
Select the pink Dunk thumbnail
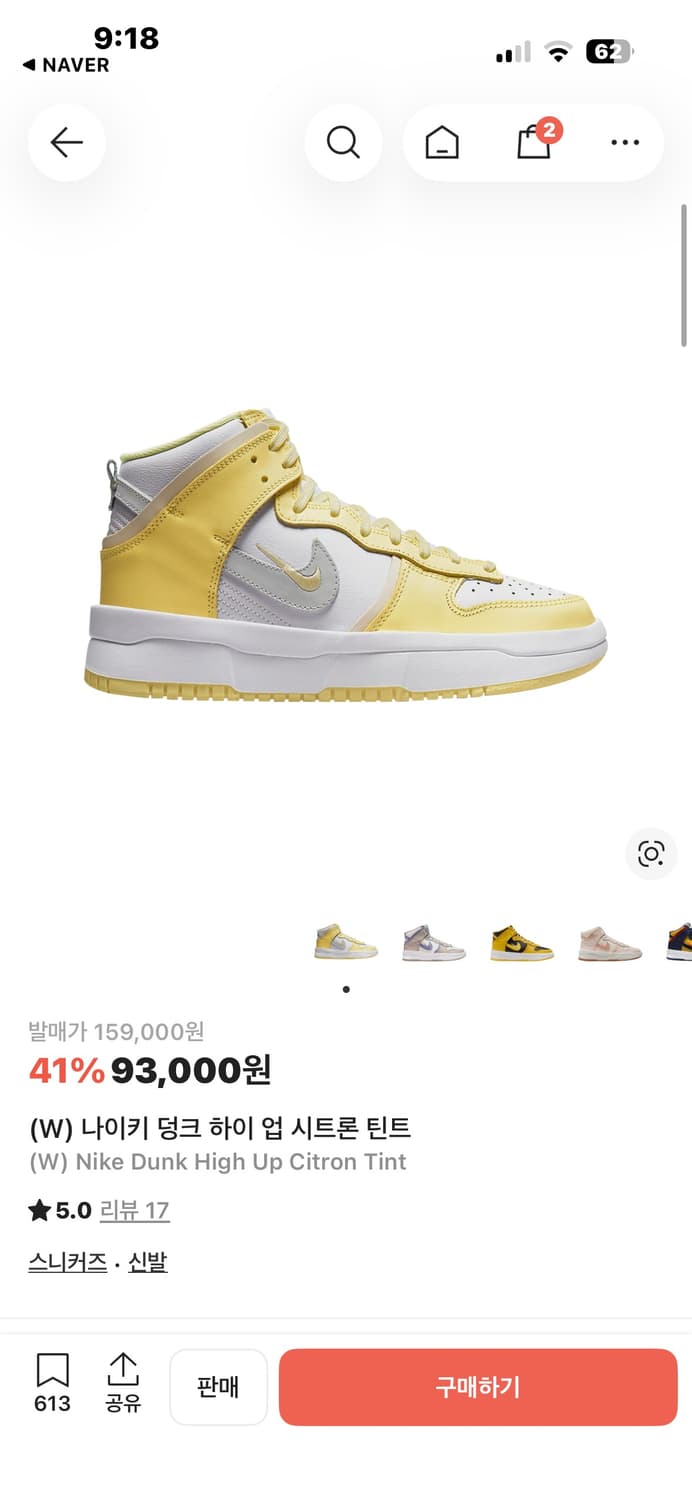610,942
